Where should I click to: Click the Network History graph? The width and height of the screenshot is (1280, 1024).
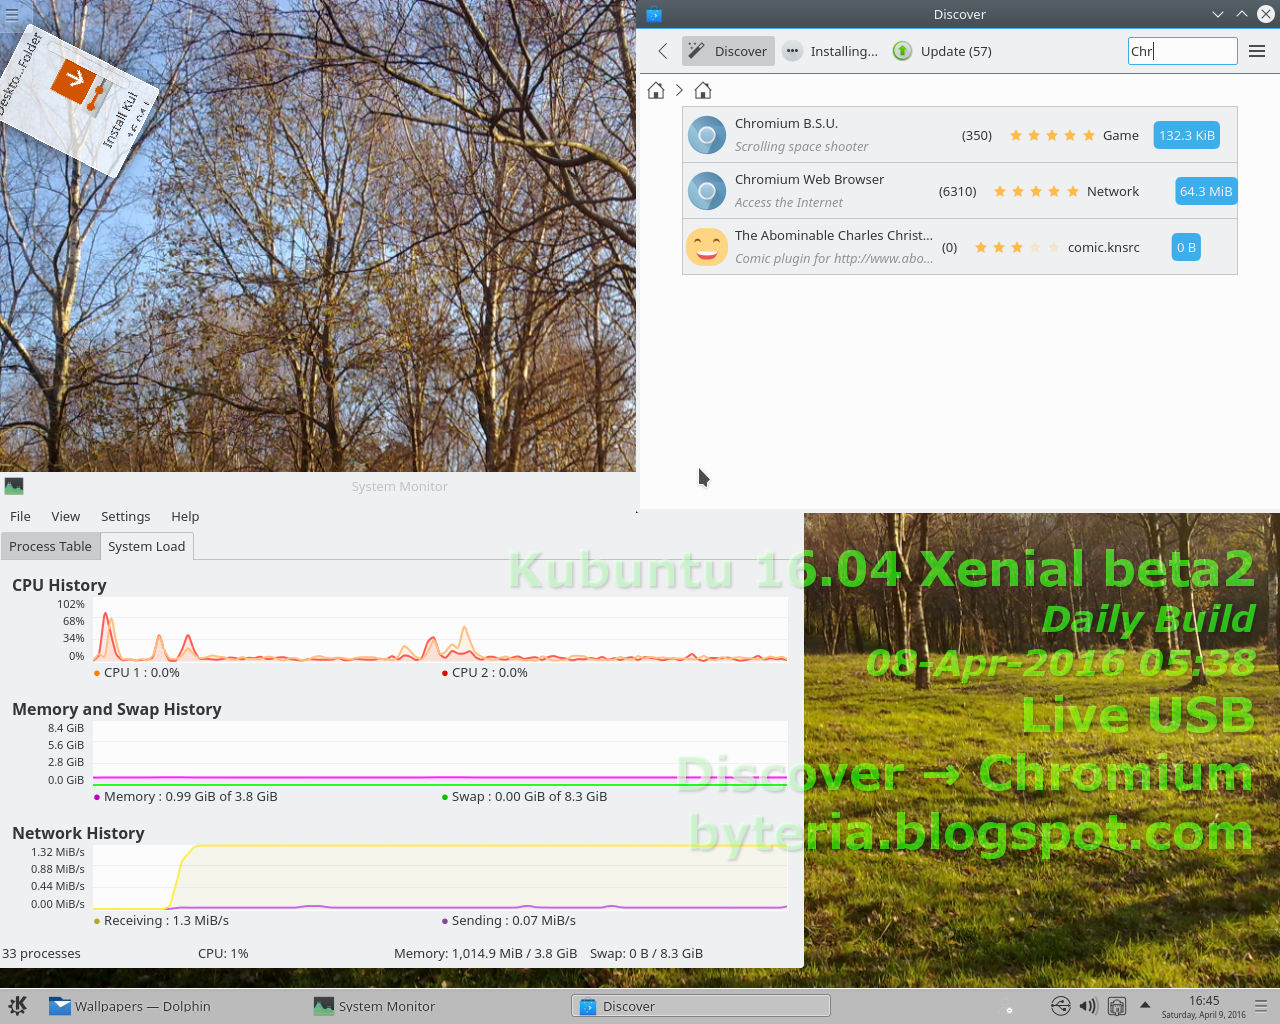coord(440,877)
